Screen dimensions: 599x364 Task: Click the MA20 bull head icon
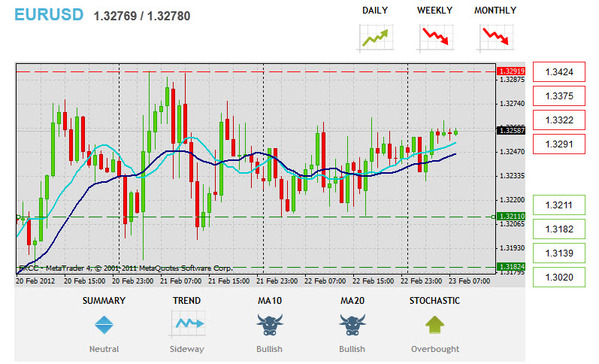[x=352, y=325]
